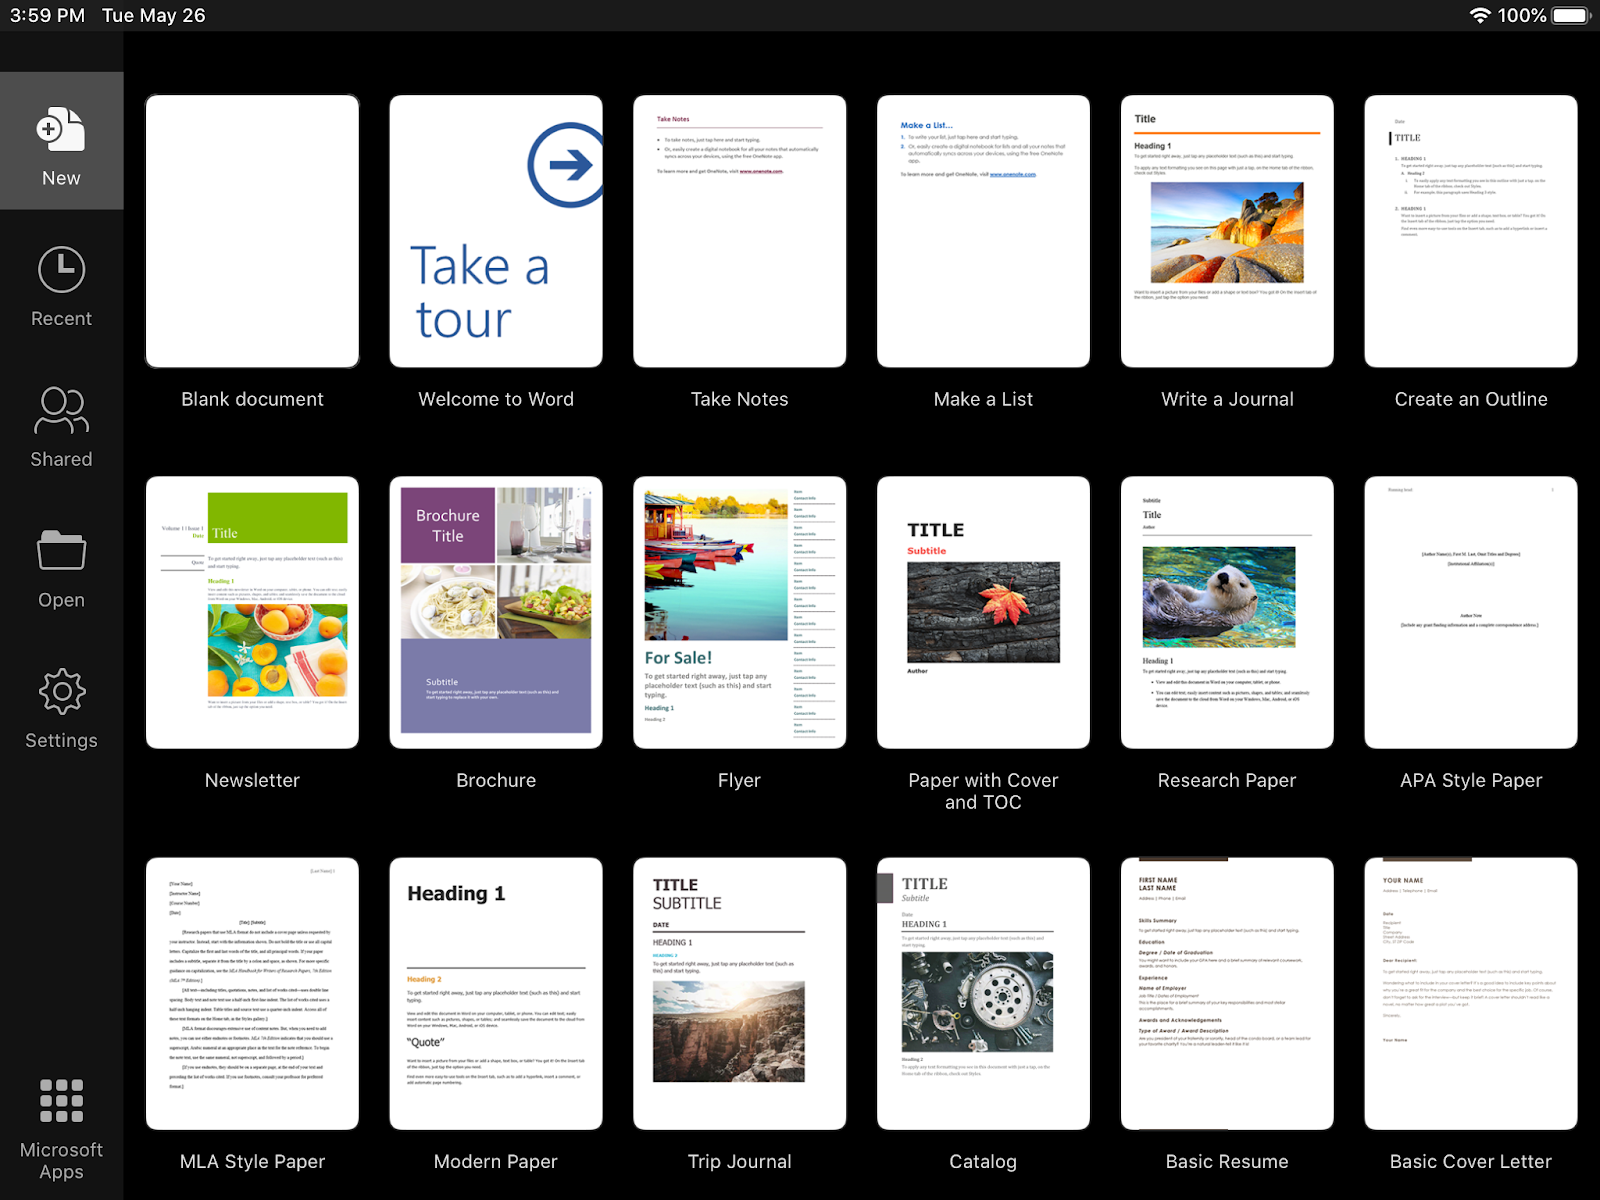Click the "MLA Style Paper" label
1600x1200 pixels.
(x=252, y=1161)
